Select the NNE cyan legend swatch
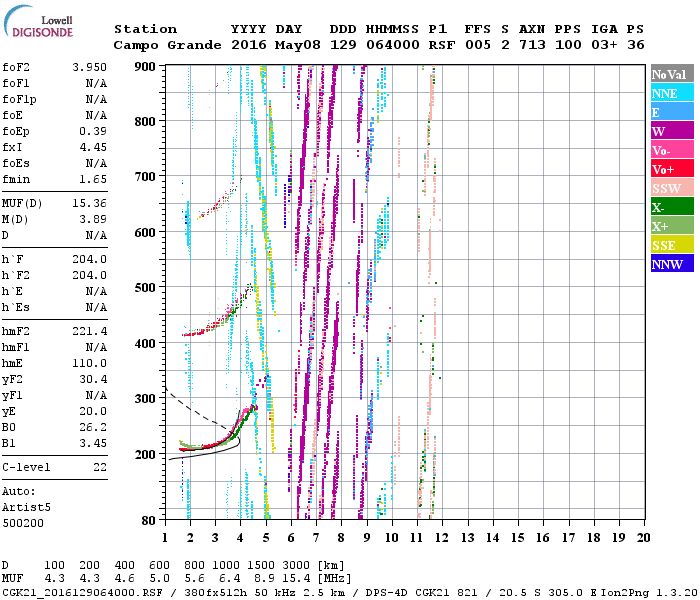The height and width of the screenshot is (600, 700). (x=672, y=93)
